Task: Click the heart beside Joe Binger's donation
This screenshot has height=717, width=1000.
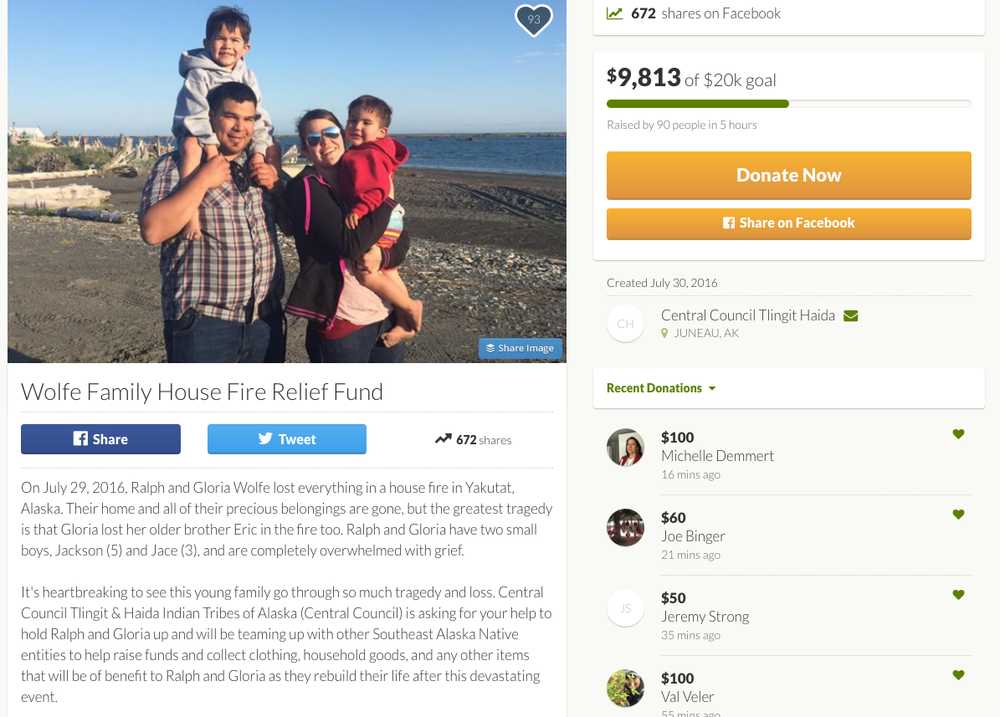Action: [958, 514]
